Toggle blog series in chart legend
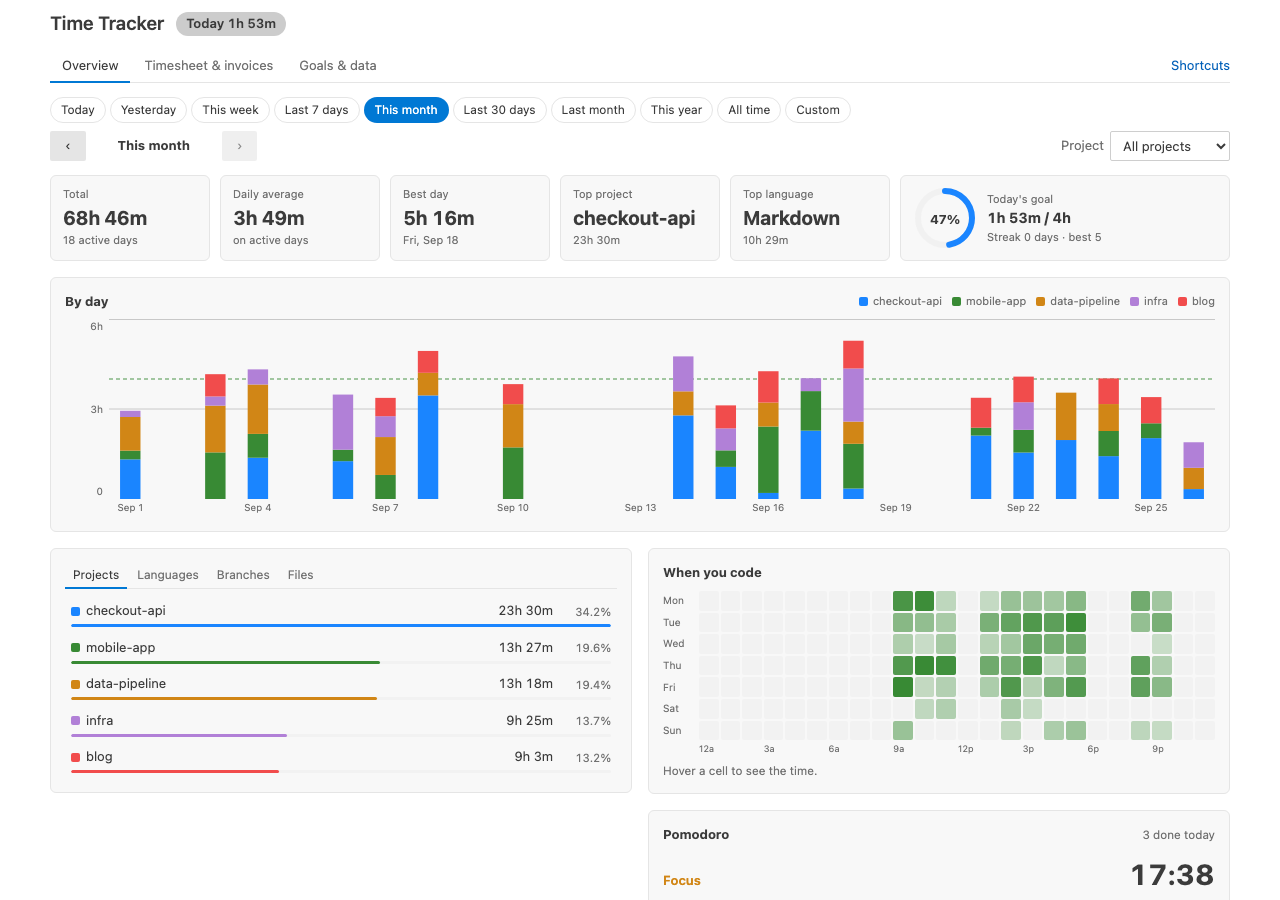The image size is (1280, 900). tap(1196, 301)
